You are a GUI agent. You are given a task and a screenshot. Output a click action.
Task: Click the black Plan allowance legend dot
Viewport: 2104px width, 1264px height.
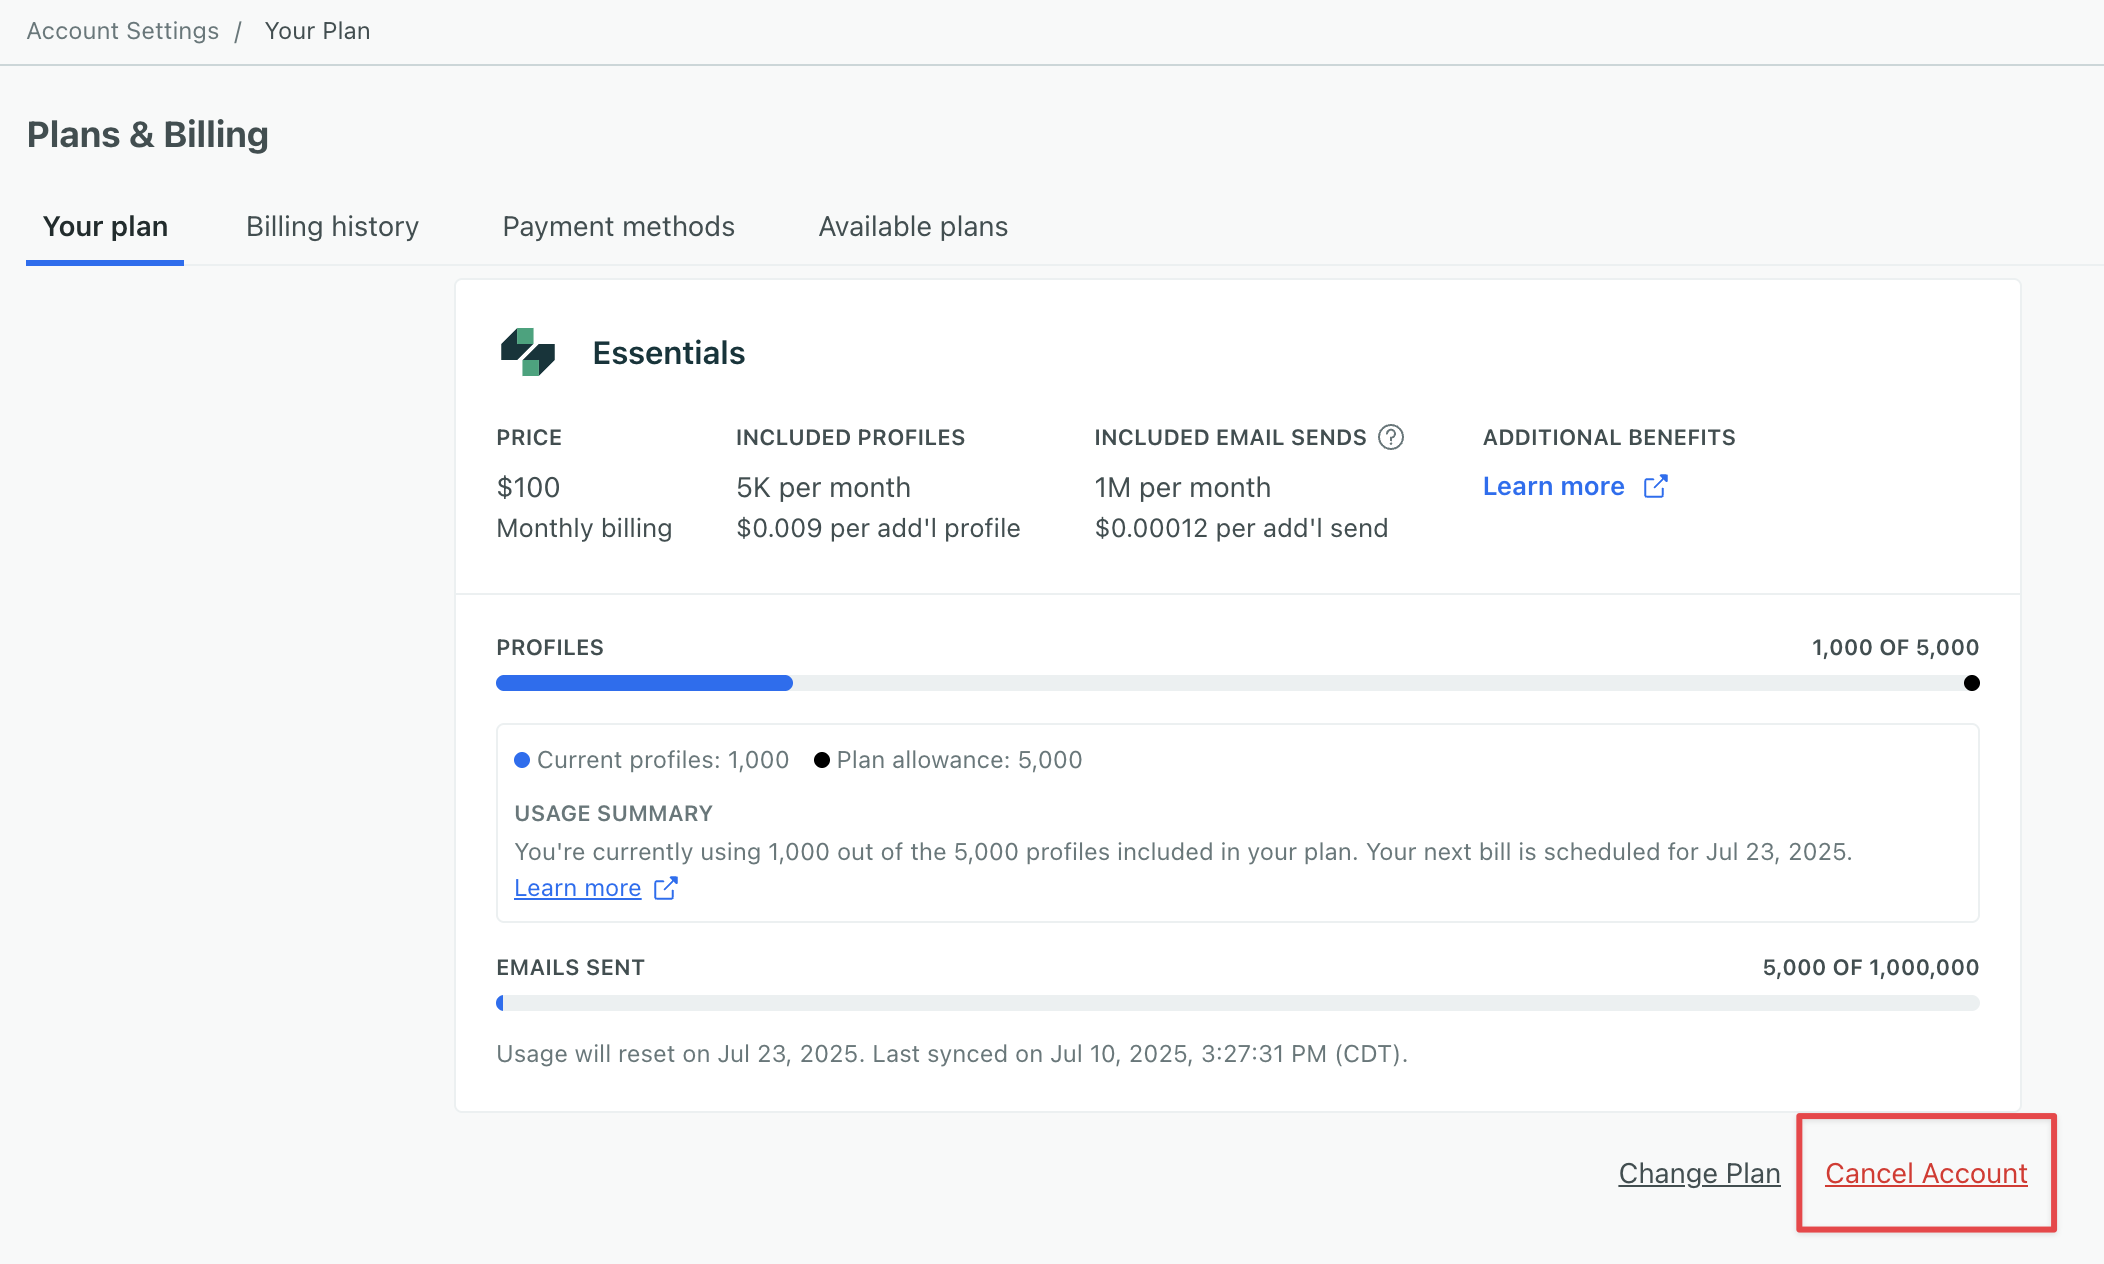pos(822,760)
